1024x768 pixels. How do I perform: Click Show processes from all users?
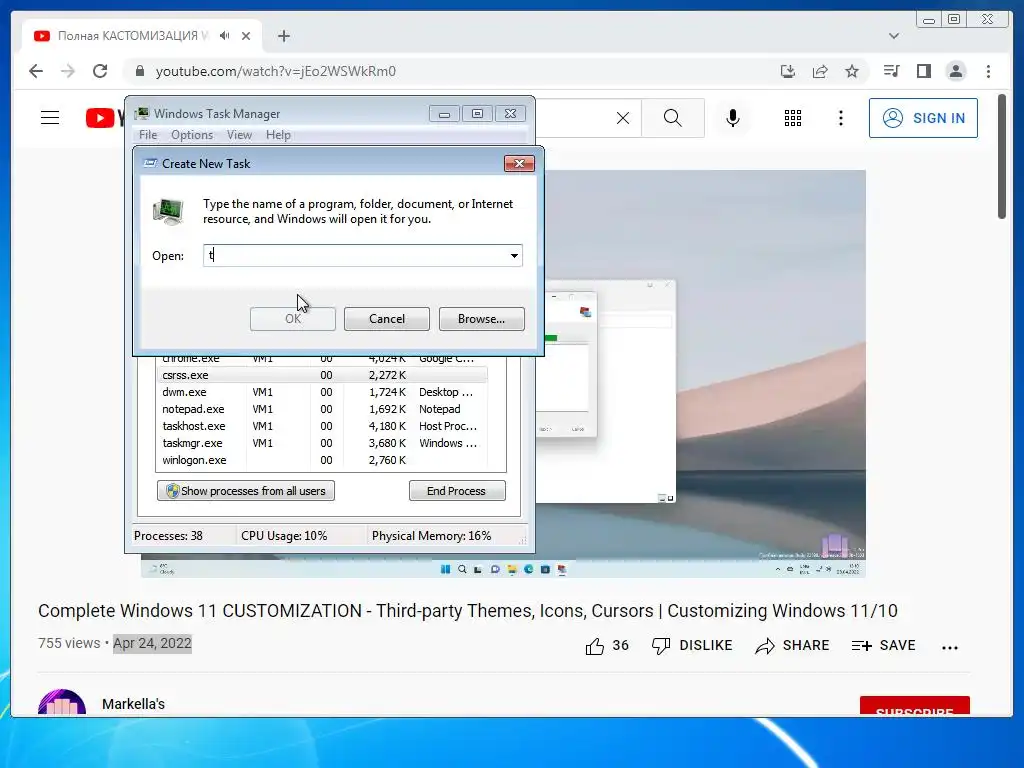(246, 491)
